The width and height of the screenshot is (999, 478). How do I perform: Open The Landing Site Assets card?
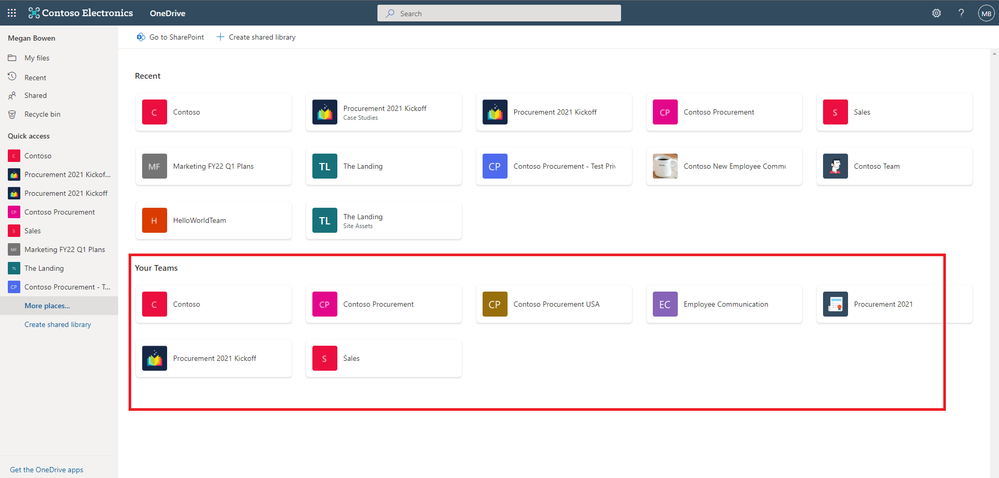tap(384, 221)
